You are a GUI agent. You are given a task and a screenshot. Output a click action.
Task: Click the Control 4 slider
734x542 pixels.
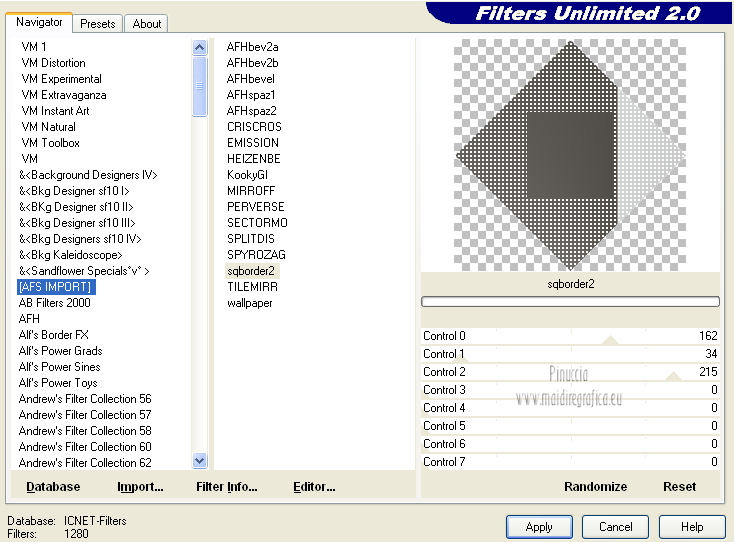[x=570, y=408]
